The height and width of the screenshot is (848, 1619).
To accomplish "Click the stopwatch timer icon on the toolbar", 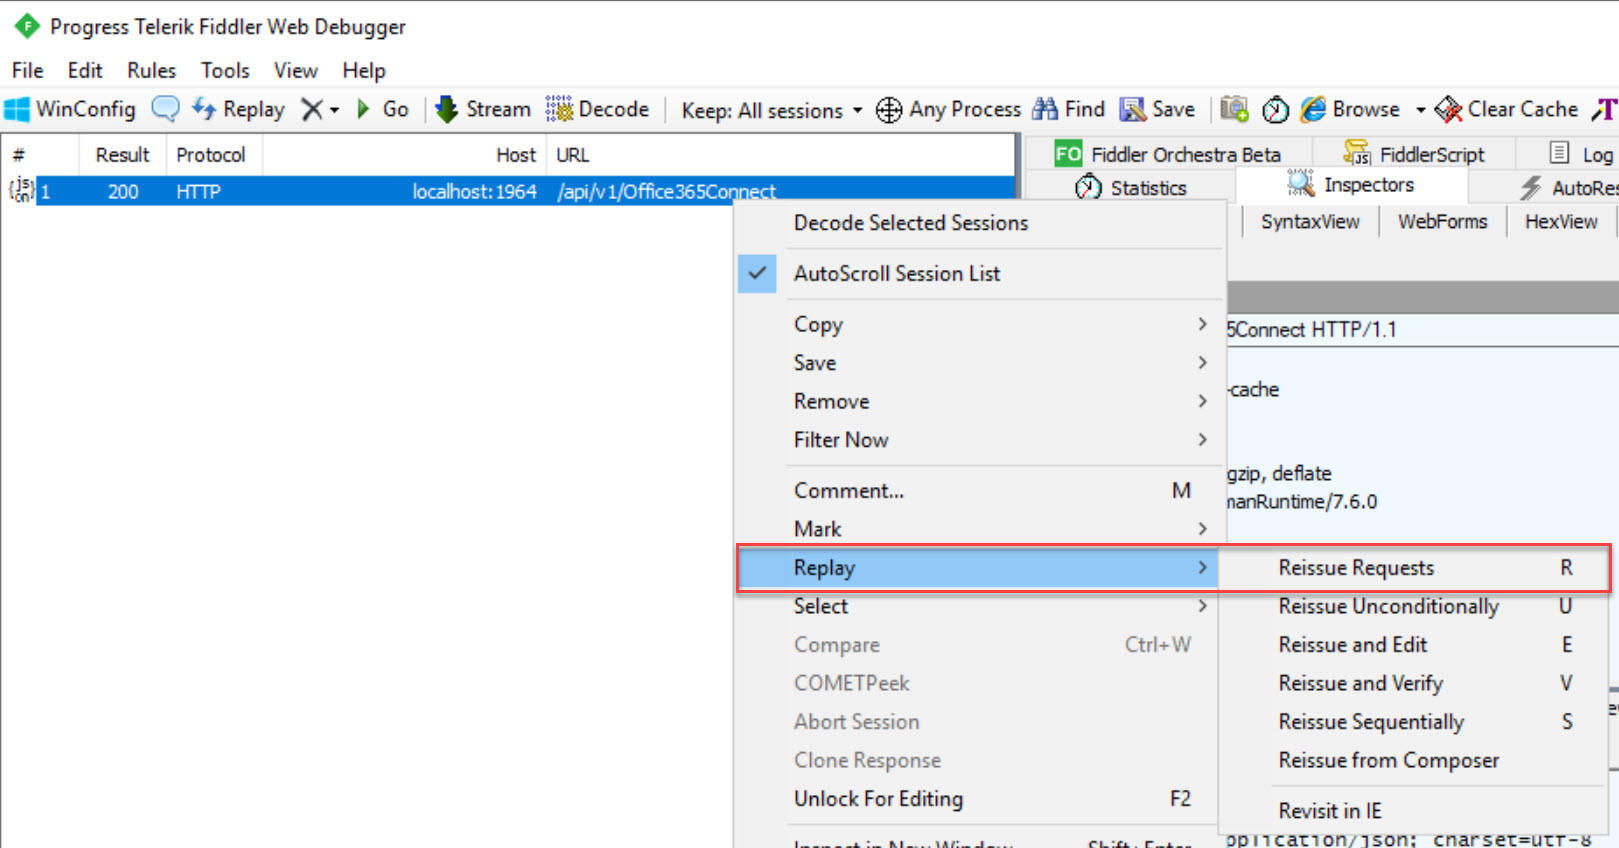I will coord(1276,110).
